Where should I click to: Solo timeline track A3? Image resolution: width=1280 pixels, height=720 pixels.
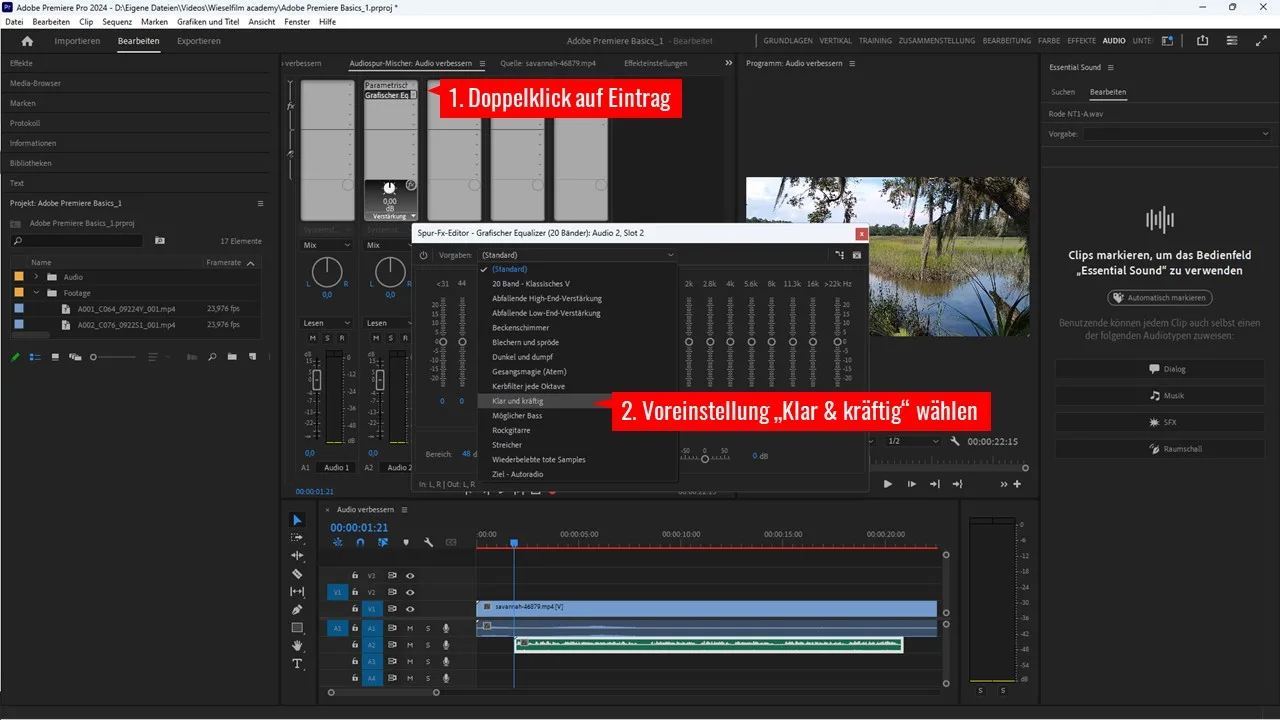[428, 662]
